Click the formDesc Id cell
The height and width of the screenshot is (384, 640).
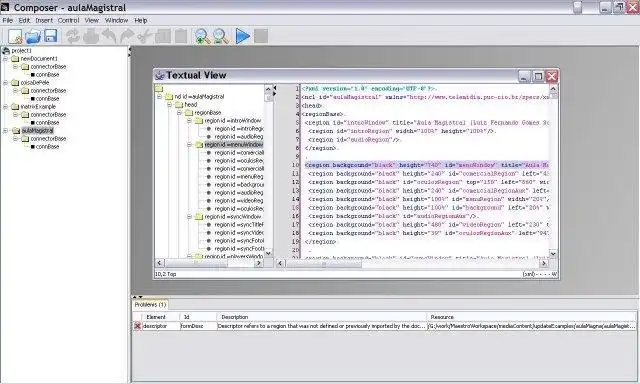click(198, 326)
